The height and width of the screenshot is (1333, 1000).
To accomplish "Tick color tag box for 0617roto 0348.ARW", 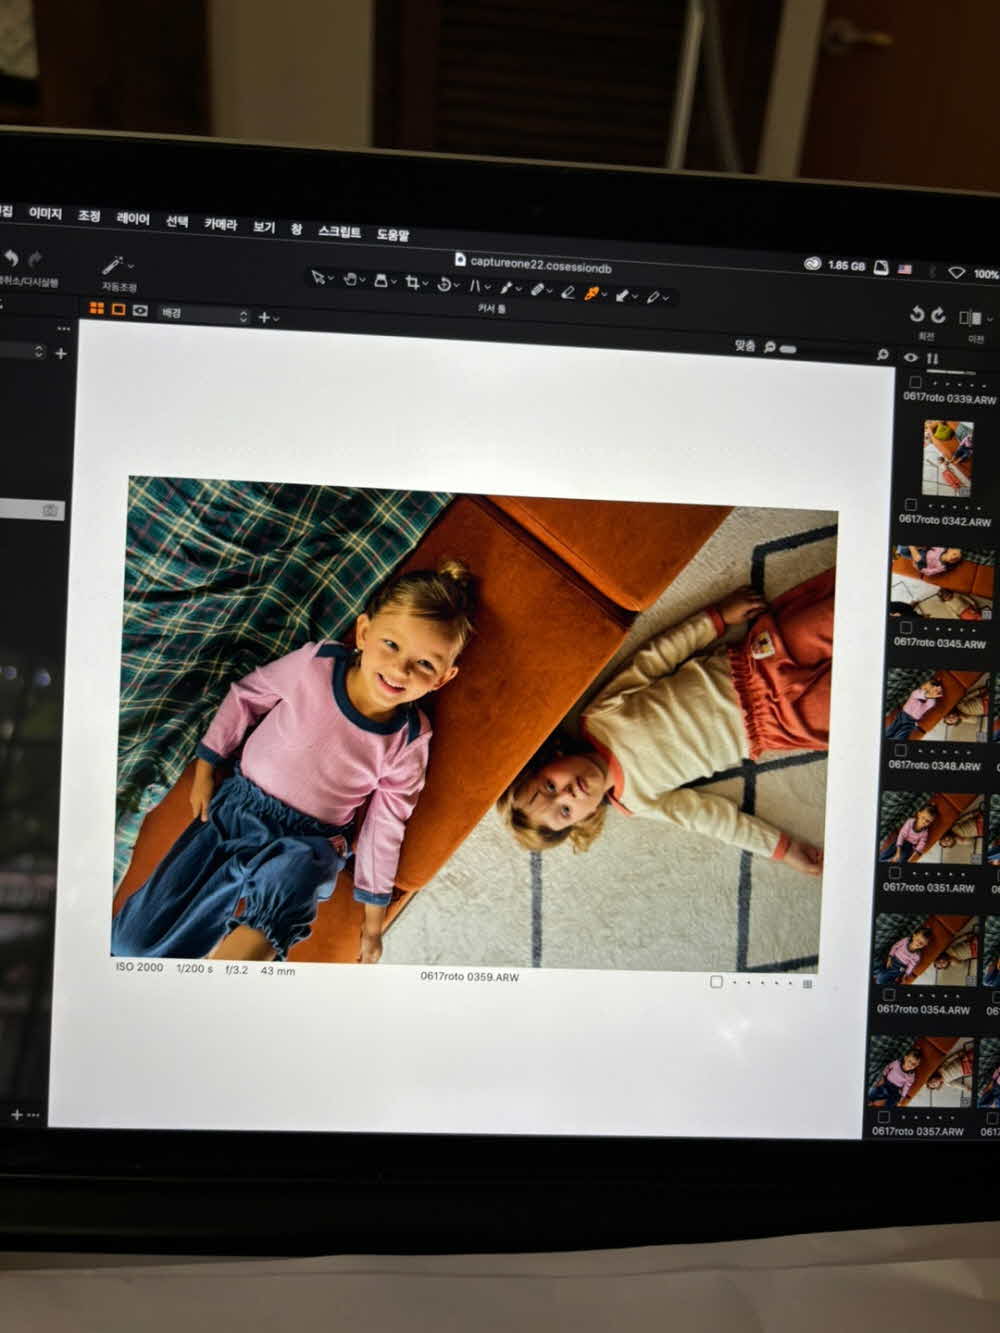I will [900, 751].
